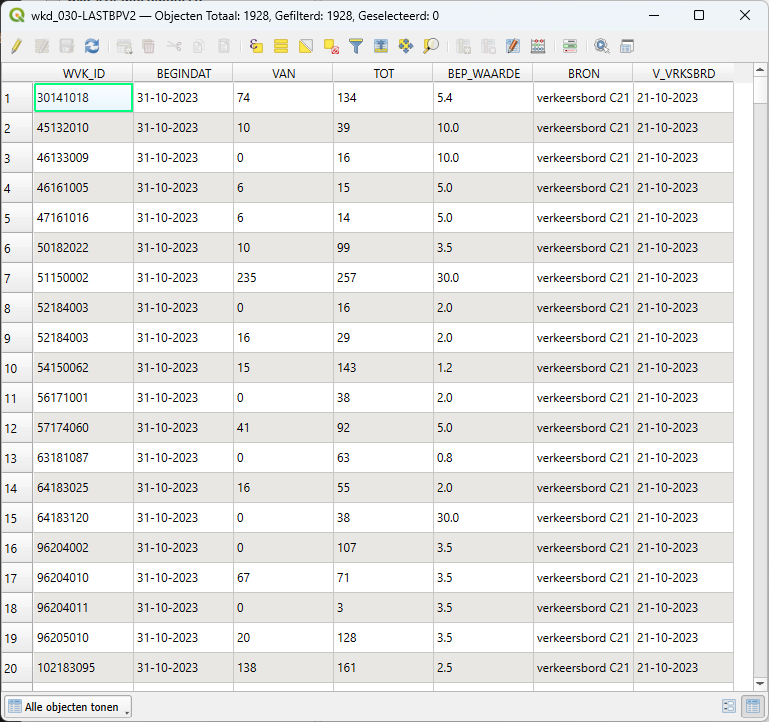Click the BEP_WAARDE cell with value 0.8

484,458
